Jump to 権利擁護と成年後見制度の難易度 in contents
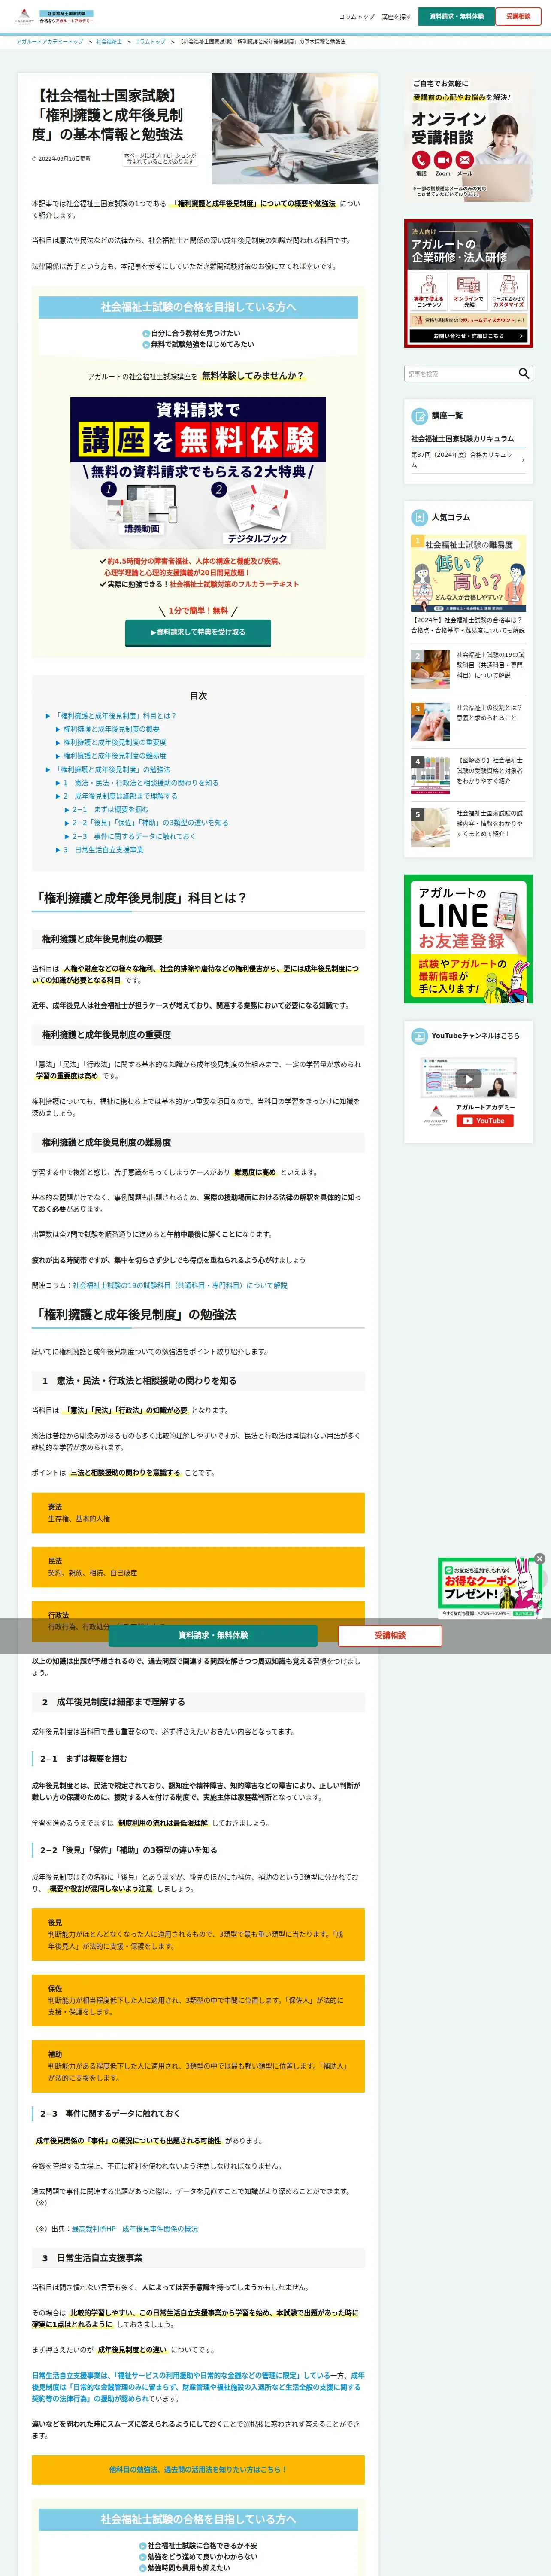This screenshot has height=2576, width=551. (x=115, y=756)
